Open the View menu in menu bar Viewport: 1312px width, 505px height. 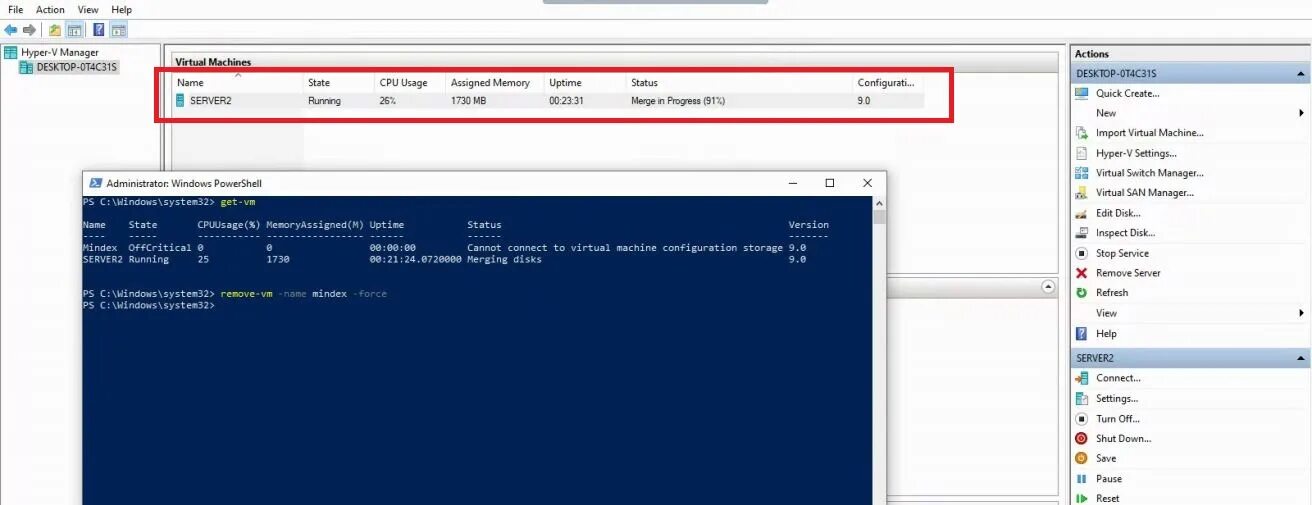(88, 10)
